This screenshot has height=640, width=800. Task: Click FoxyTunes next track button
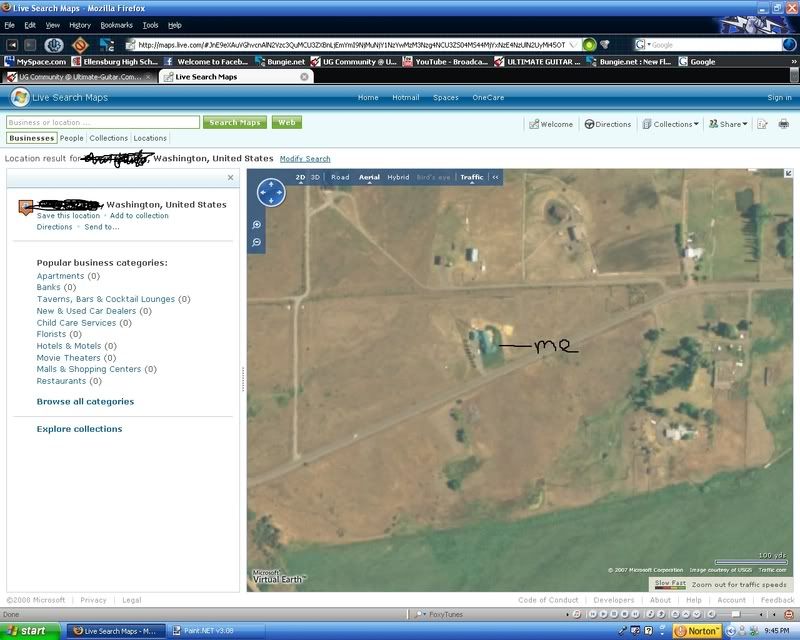(635, 614)
